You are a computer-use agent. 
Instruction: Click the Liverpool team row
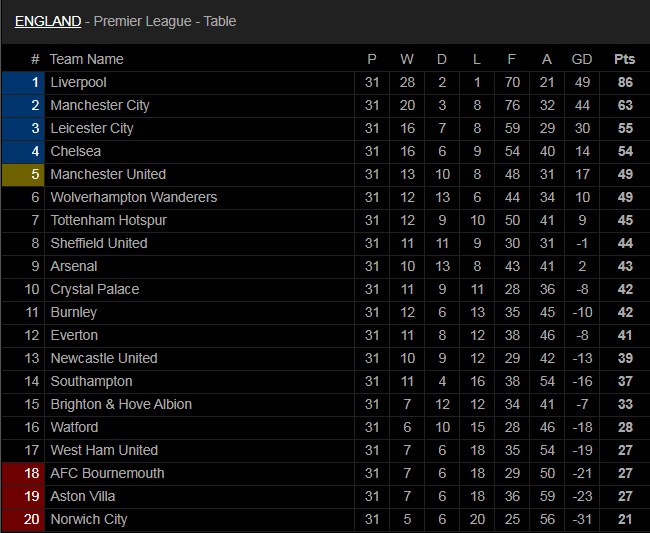[x=325, y=82]
